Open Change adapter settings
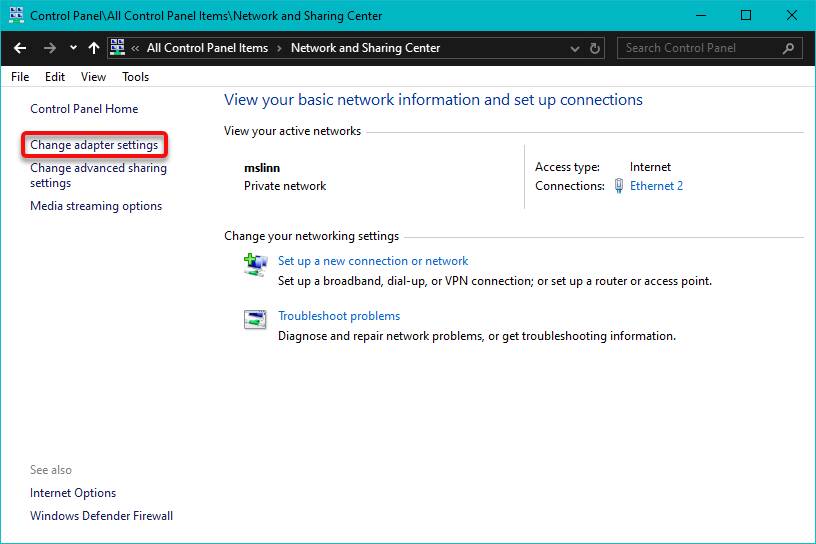 click(94, 145)
